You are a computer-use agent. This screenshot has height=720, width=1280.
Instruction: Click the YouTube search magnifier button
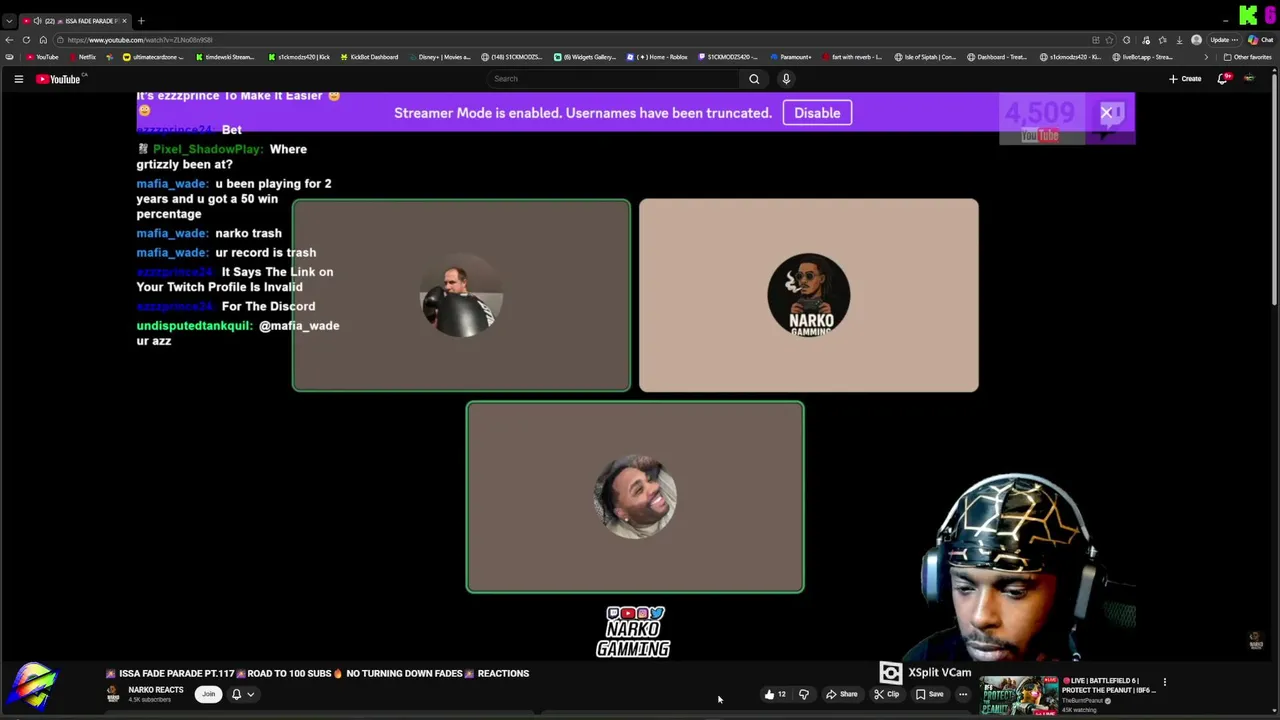[754, 79]
